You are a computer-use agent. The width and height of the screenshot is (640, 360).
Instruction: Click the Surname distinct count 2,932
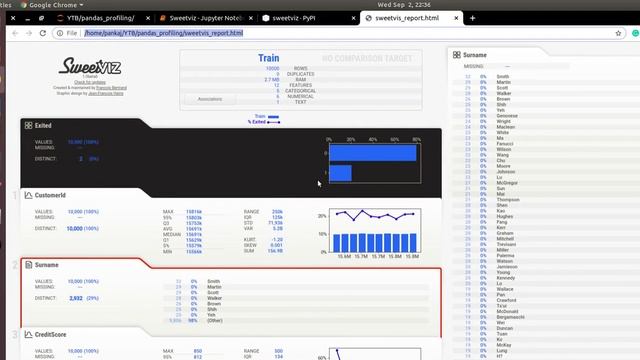point(76,298)
